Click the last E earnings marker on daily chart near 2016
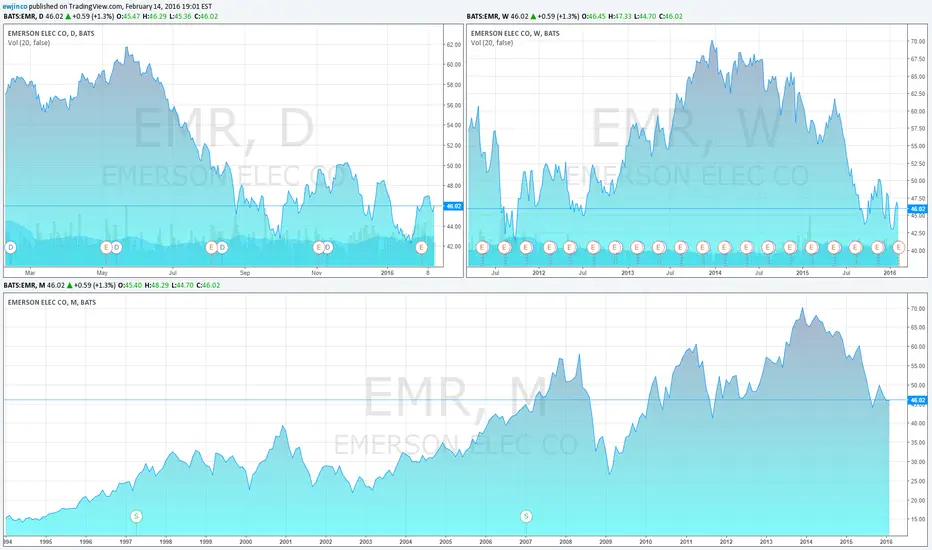932x550 pixels. 421,247
